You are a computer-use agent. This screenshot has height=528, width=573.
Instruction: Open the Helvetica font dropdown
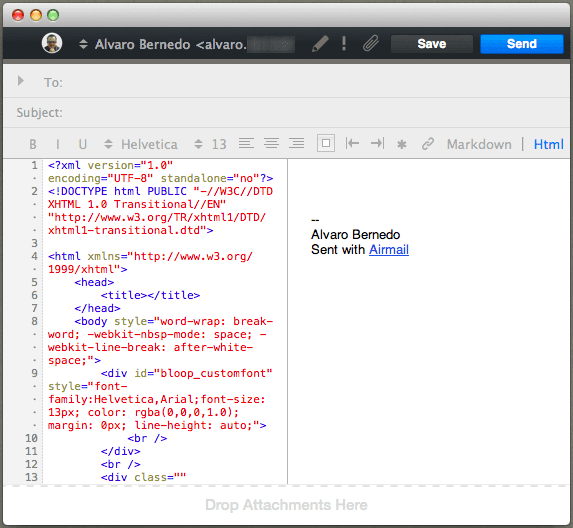141,144
